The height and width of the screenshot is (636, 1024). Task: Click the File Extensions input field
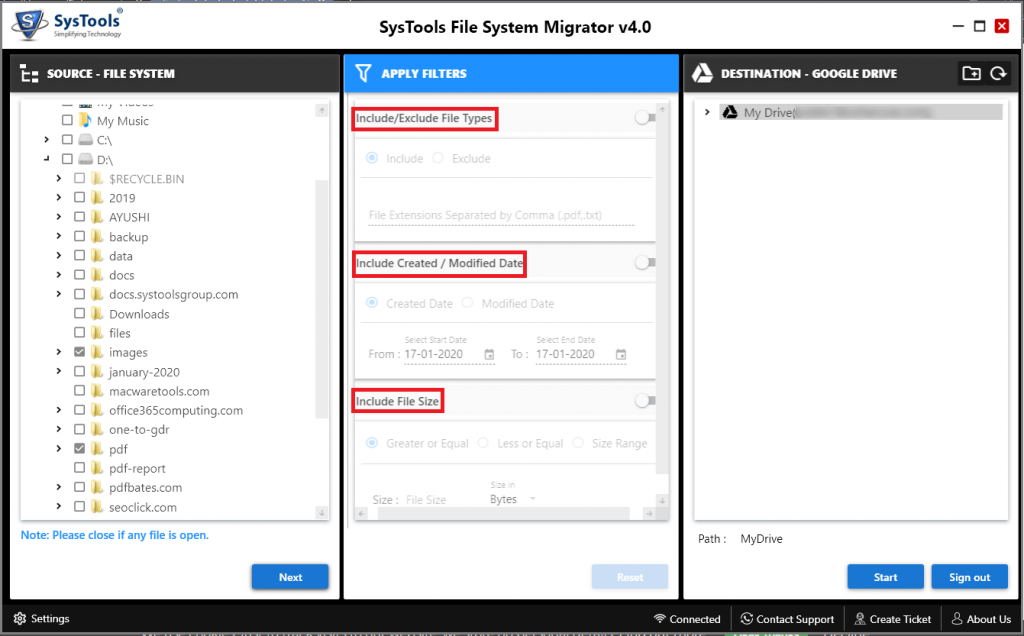500,216
